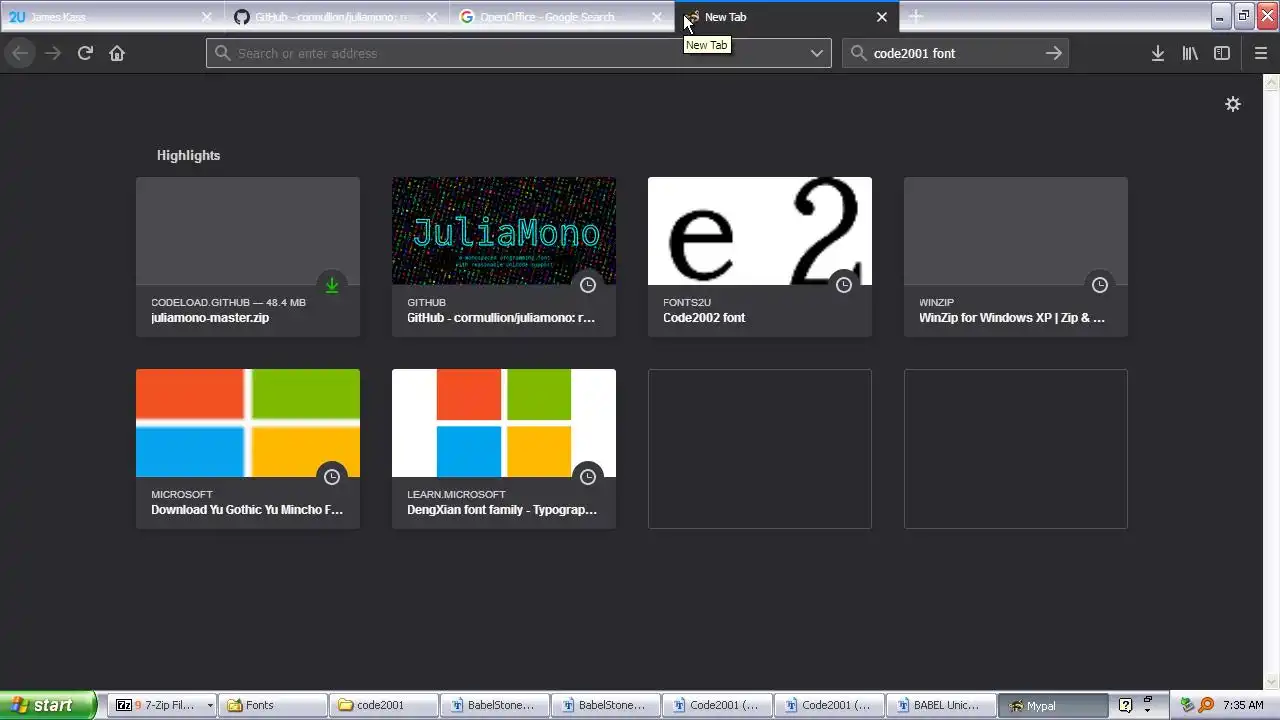Click the clock icon on Yu Gothic card
The width and height of the screenshot is (1280, 720).
pos(332,477)
